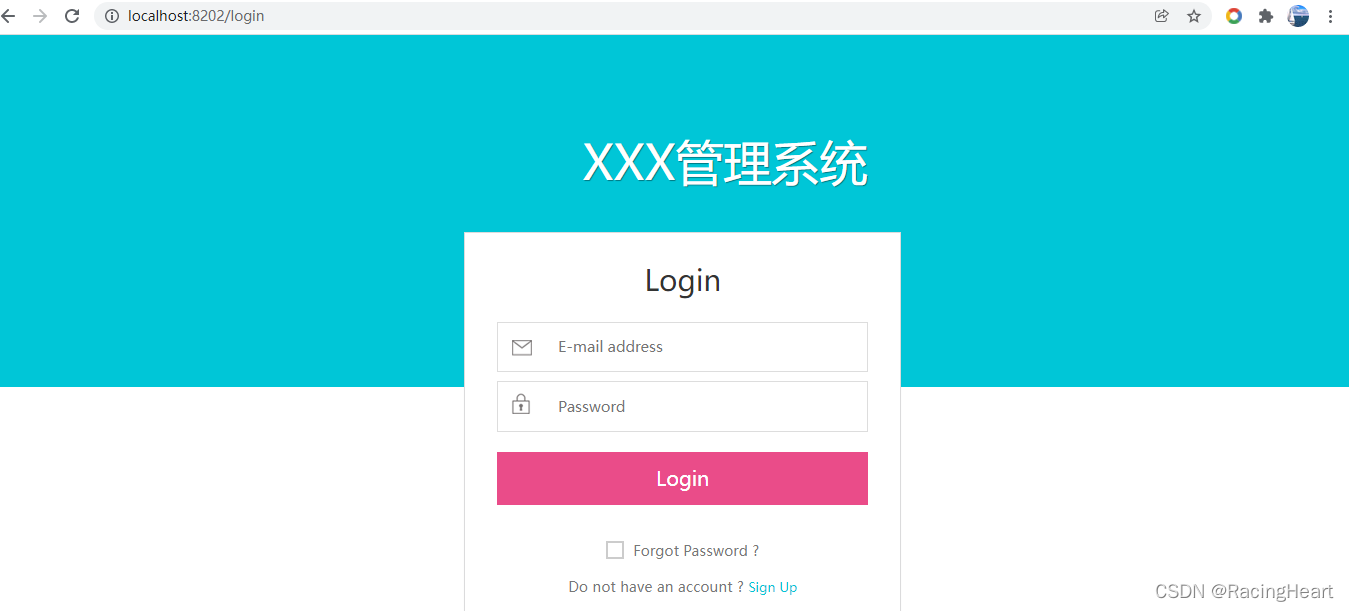Image resolution: width=1349 pixels, height=611 pixels.
Task: Click the pink Login button
Action: (682, 478)
